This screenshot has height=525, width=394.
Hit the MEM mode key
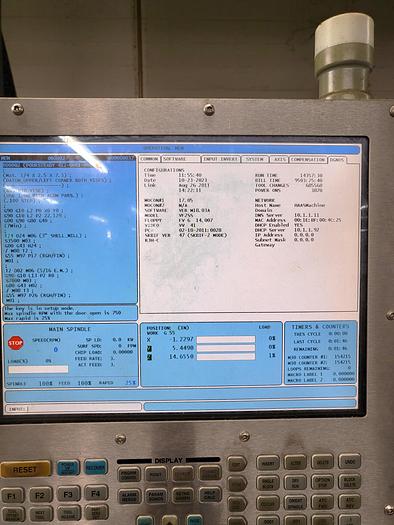point(237,484)
